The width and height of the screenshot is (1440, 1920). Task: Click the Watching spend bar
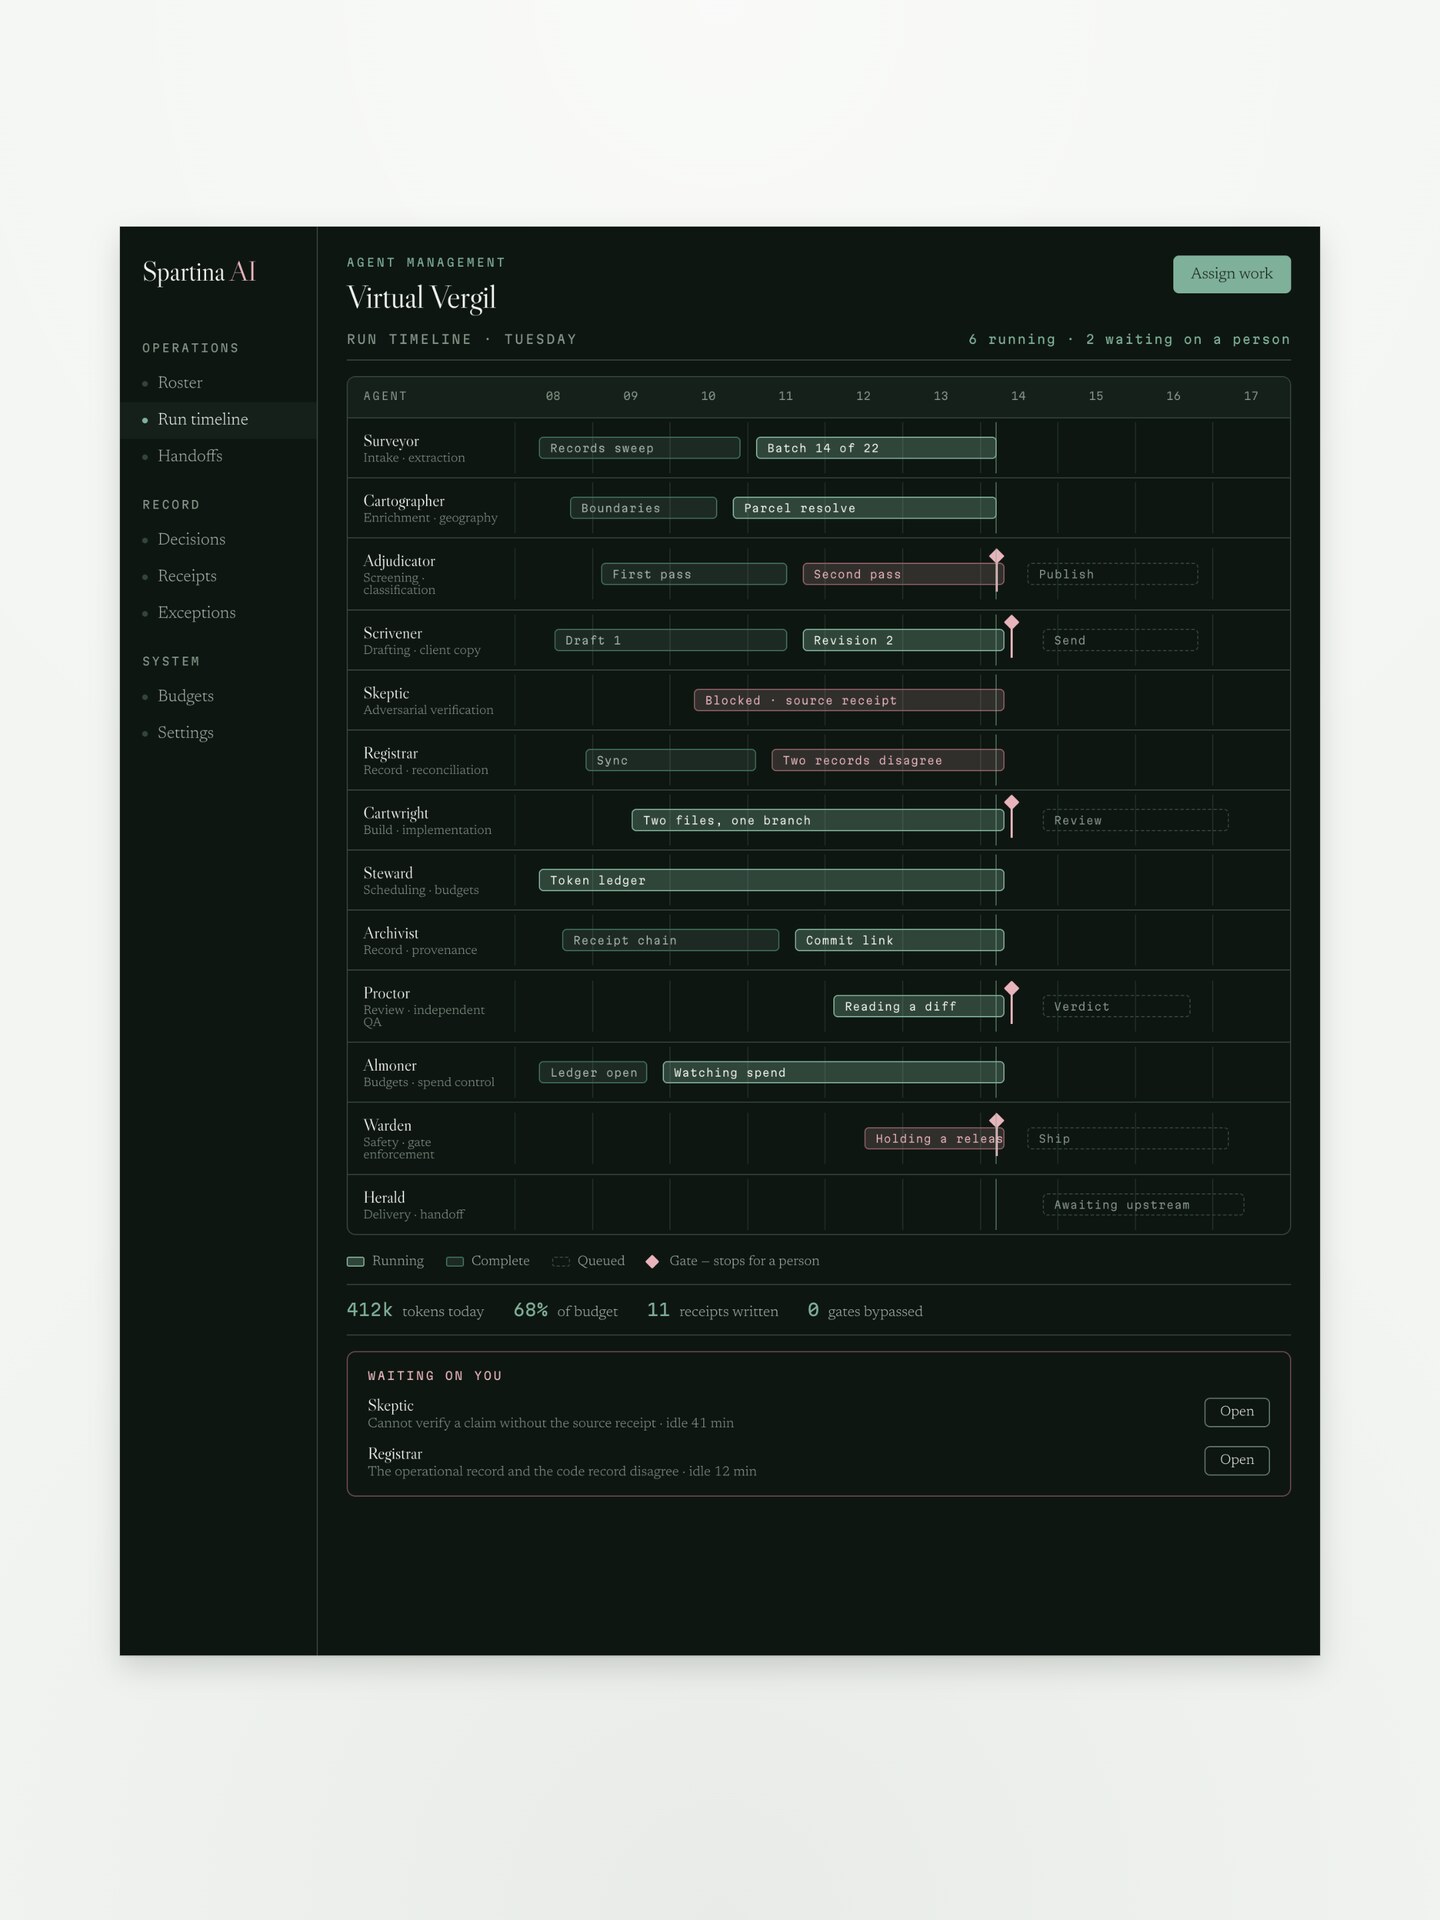pos(833,1072)
